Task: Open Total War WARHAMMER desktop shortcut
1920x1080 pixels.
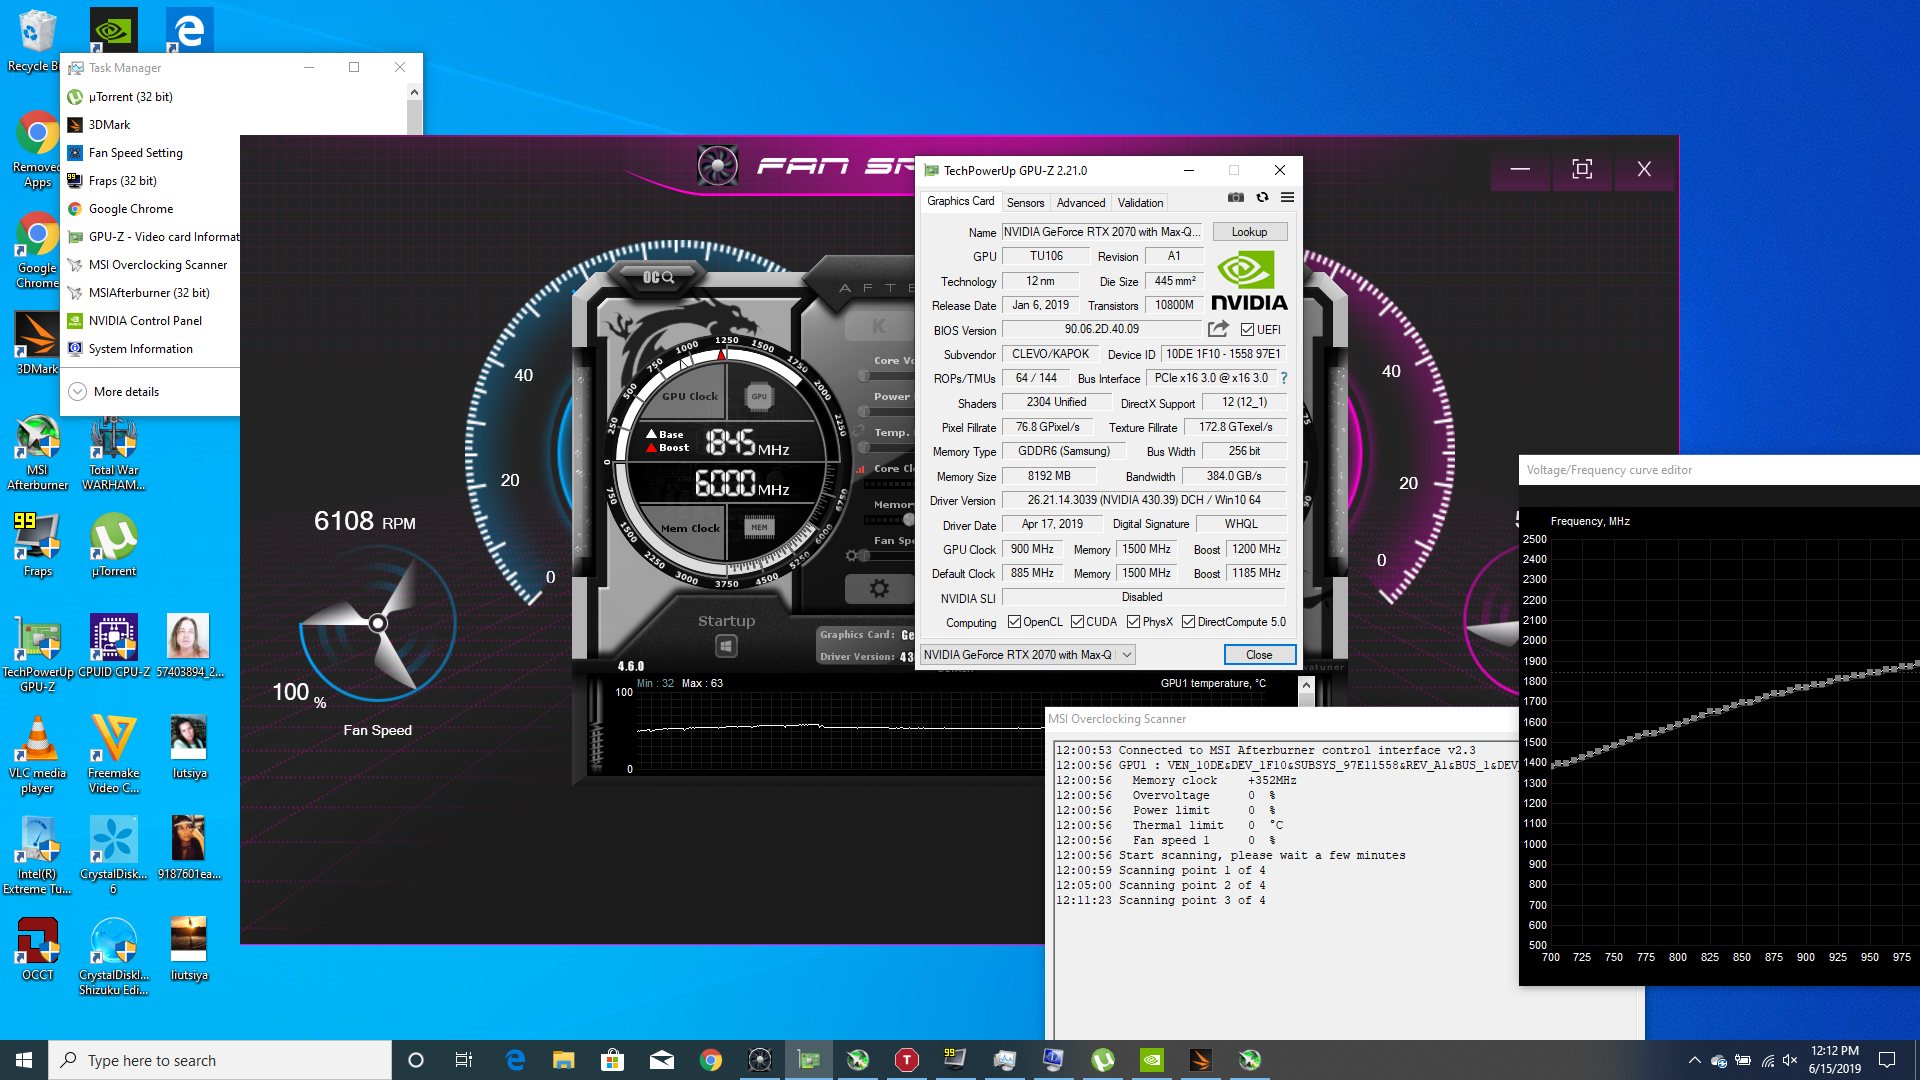Action: click(x=114, y=452)
